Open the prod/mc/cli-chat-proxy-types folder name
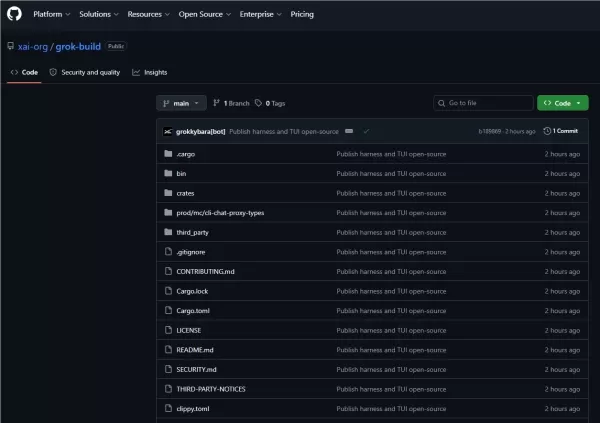 (220, 213)
